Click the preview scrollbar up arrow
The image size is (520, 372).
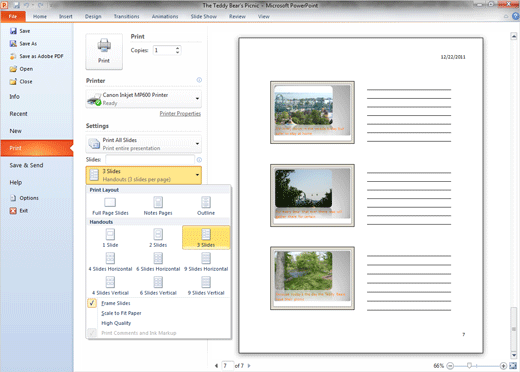(514, 36)
